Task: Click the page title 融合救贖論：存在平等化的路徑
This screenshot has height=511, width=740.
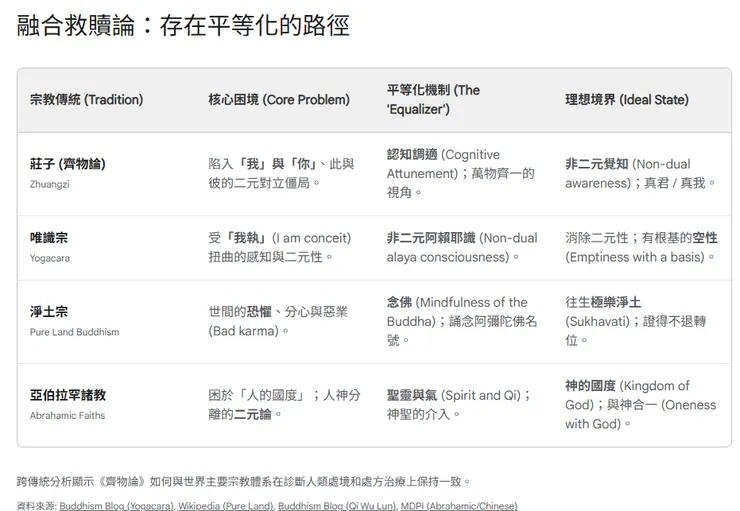Action: coord(183,25)
